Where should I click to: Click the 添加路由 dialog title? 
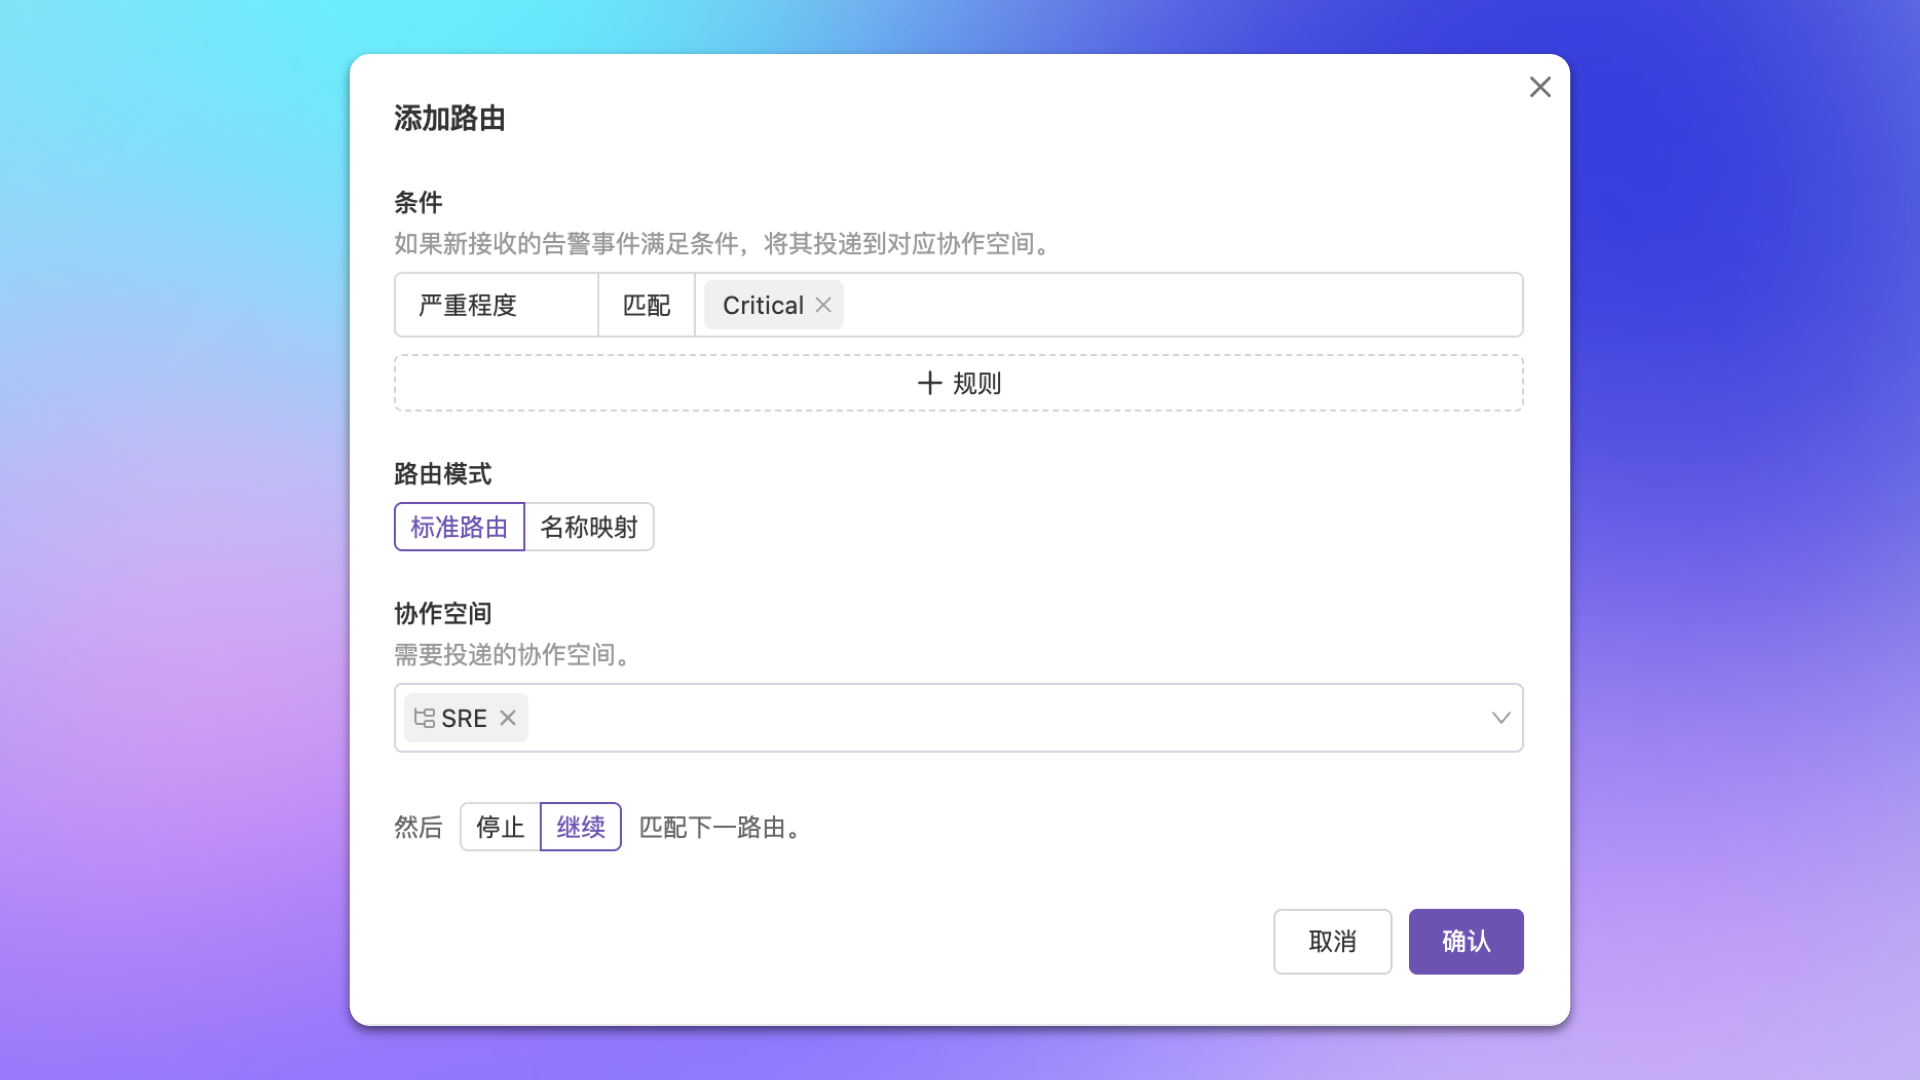449,118
